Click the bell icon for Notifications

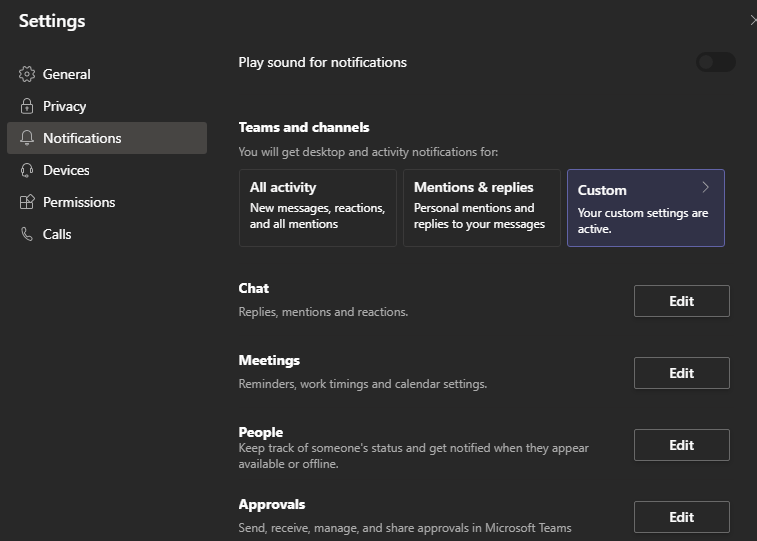pos(27,138)
